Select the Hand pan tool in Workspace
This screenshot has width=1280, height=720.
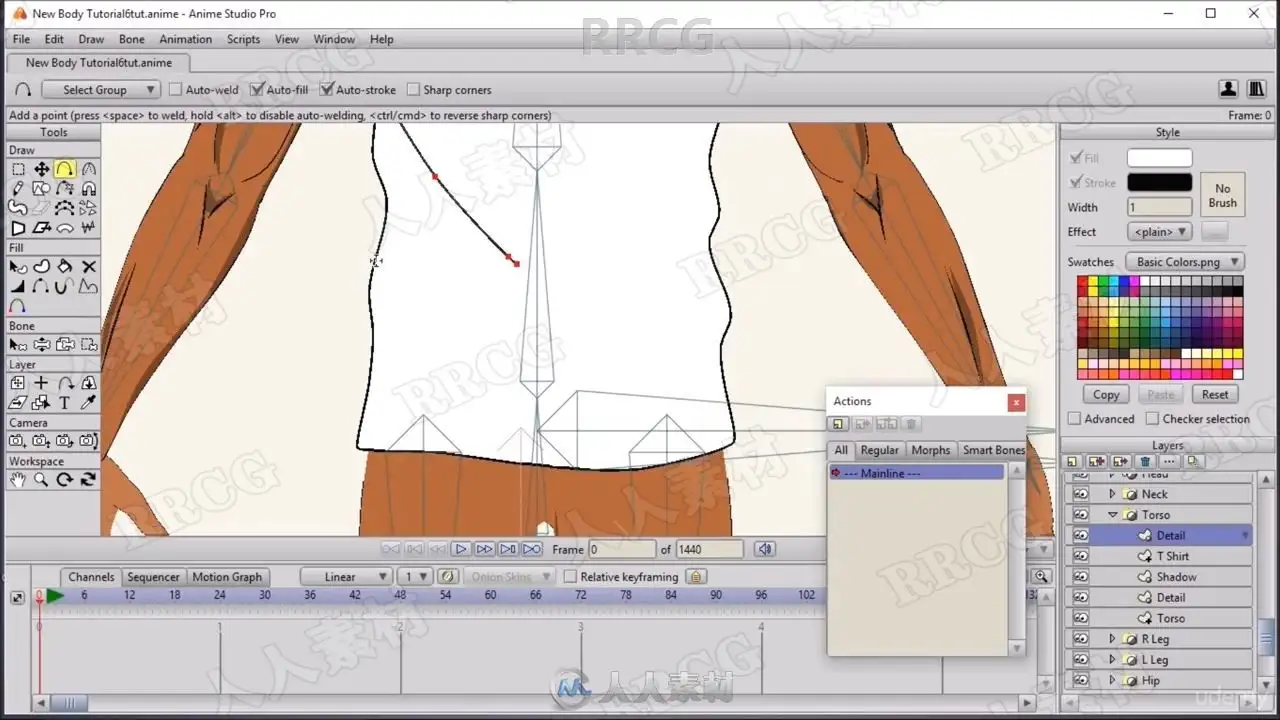[18, 480]
